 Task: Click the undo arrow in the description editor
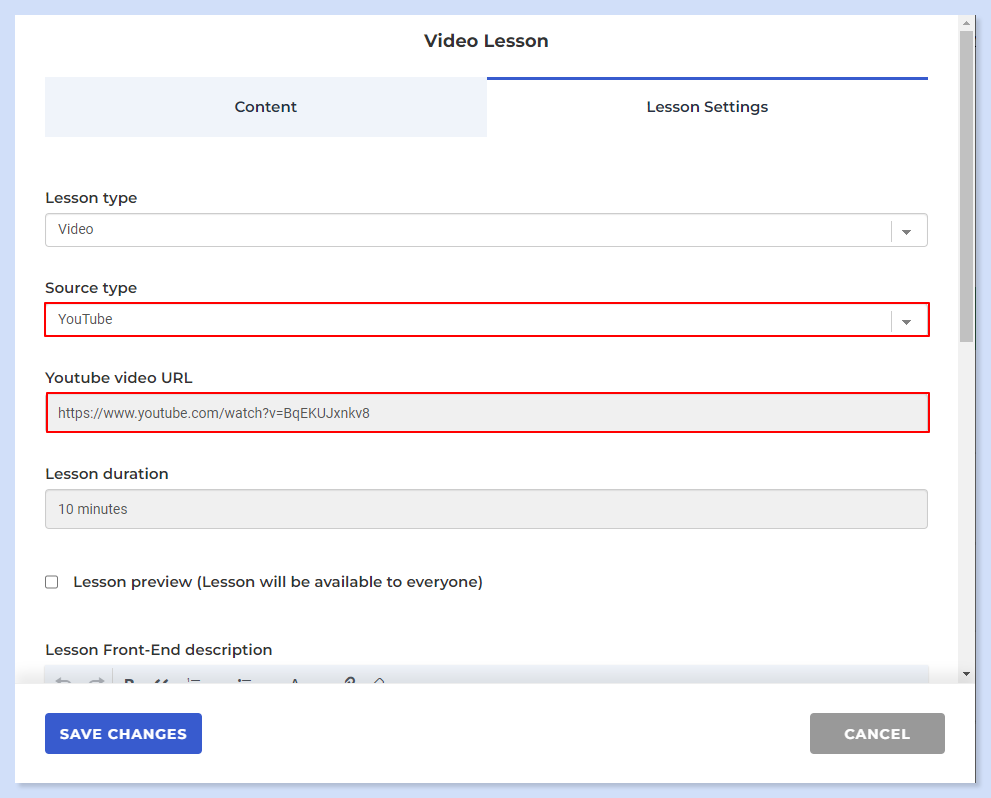click(63, 680)
